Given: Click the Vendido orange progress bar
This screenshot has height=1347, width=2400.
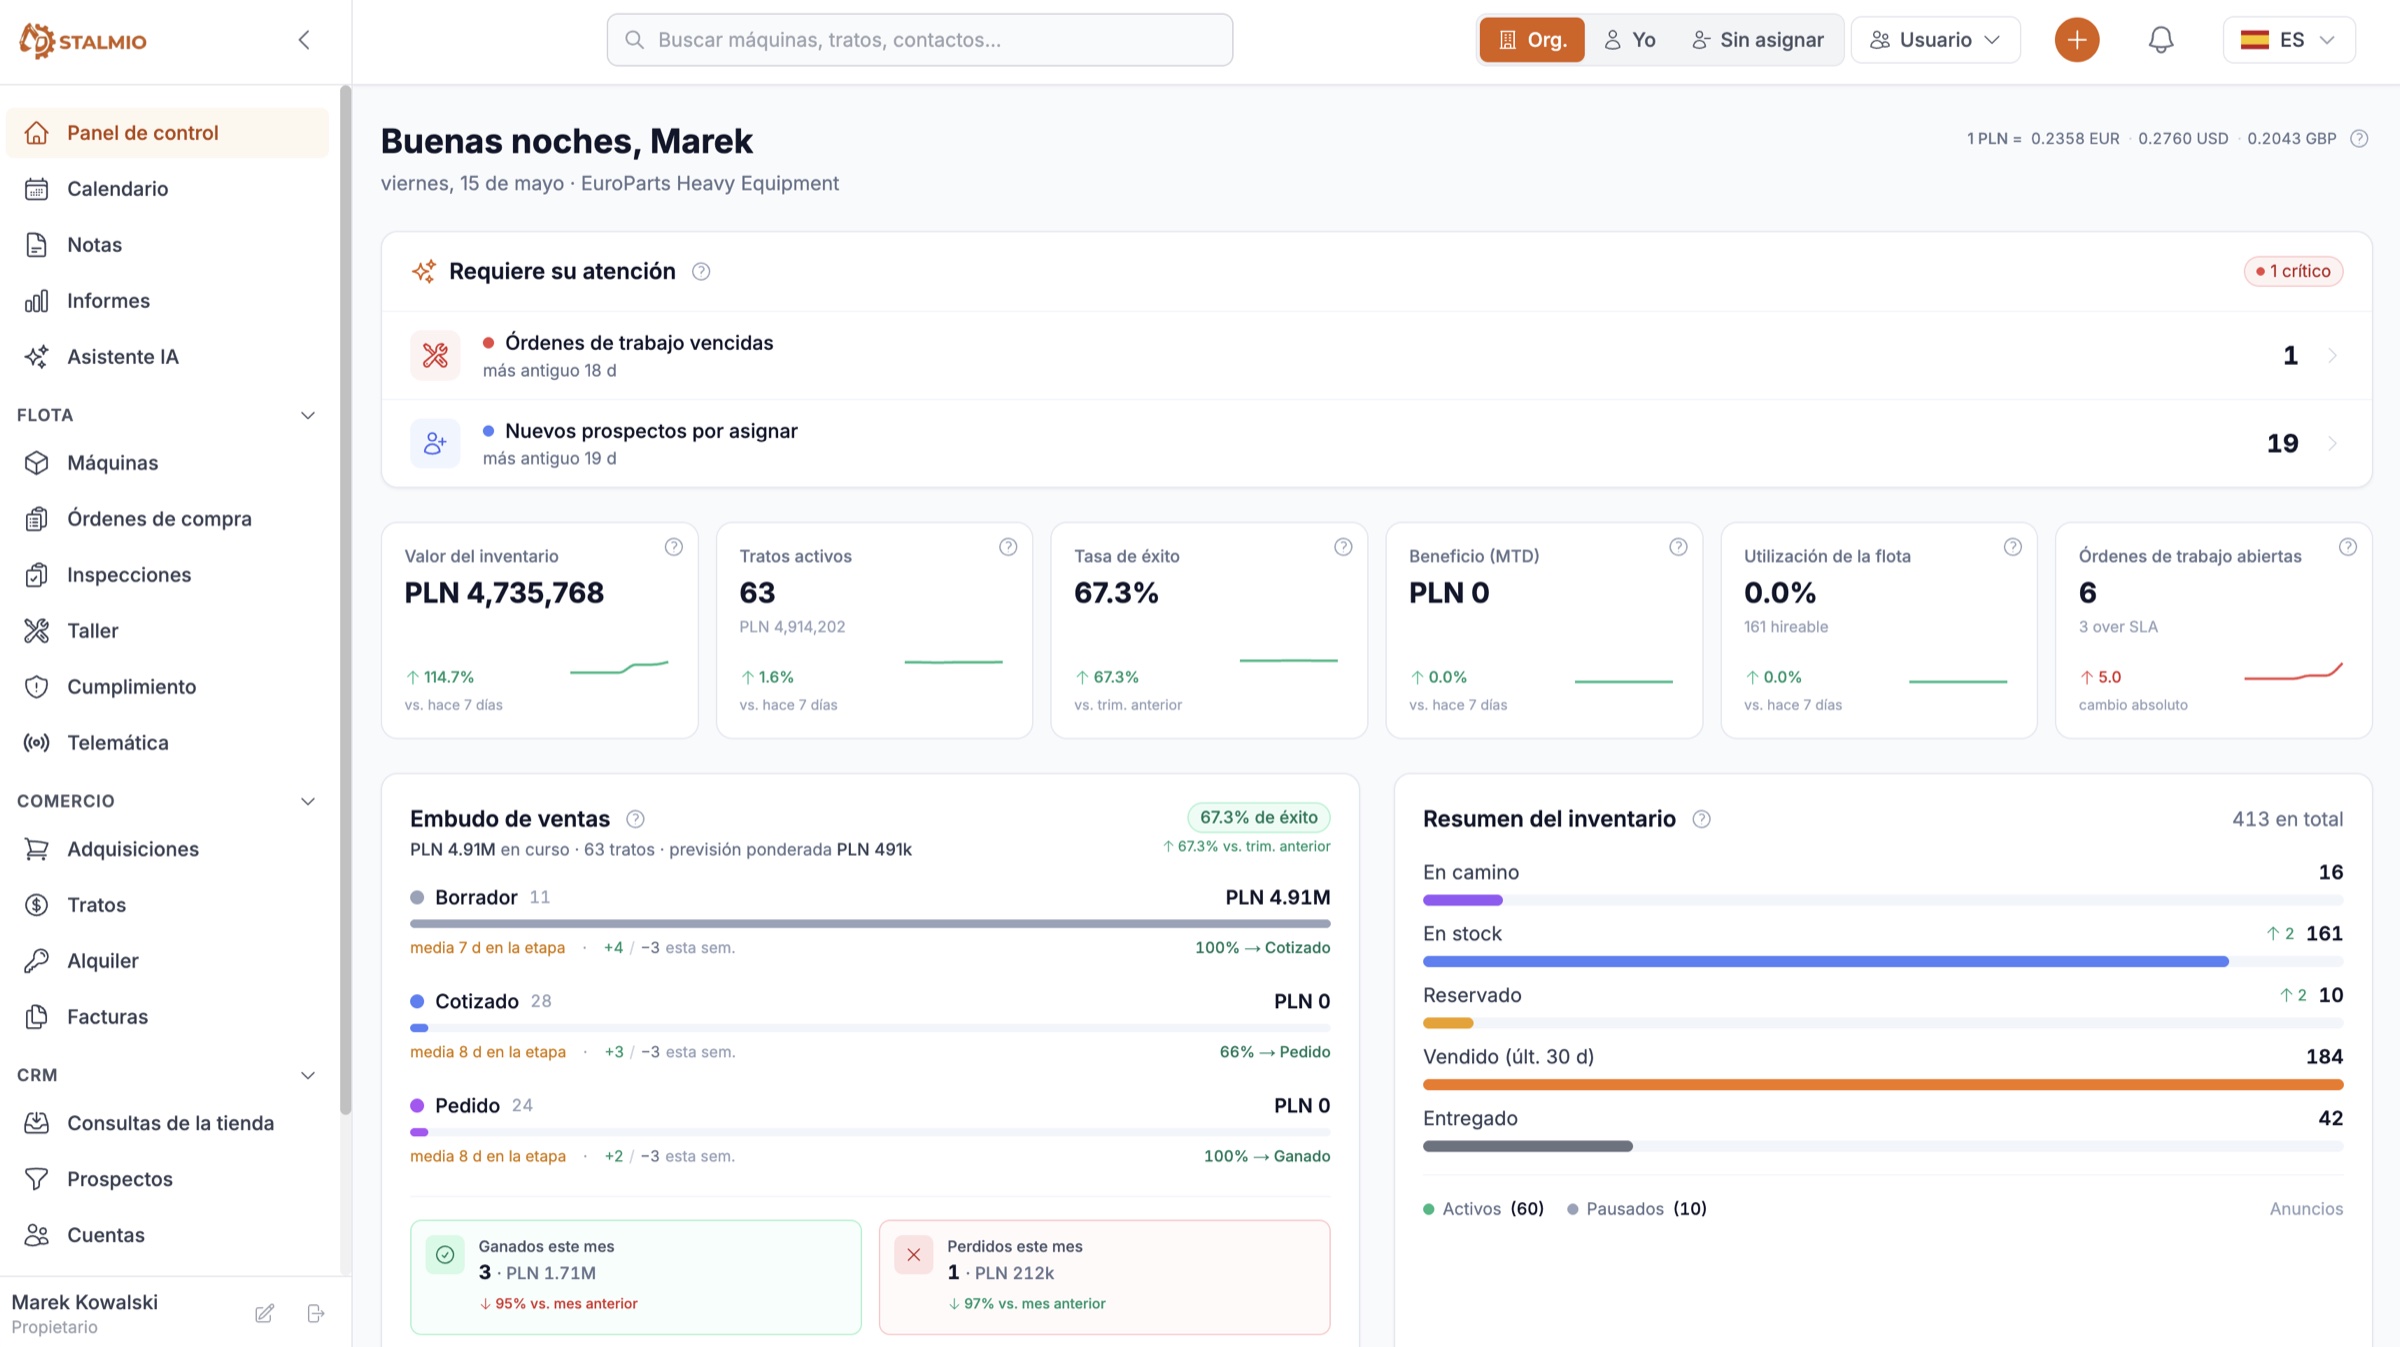Looking at the screenshot, I should coord(1883,1085).
